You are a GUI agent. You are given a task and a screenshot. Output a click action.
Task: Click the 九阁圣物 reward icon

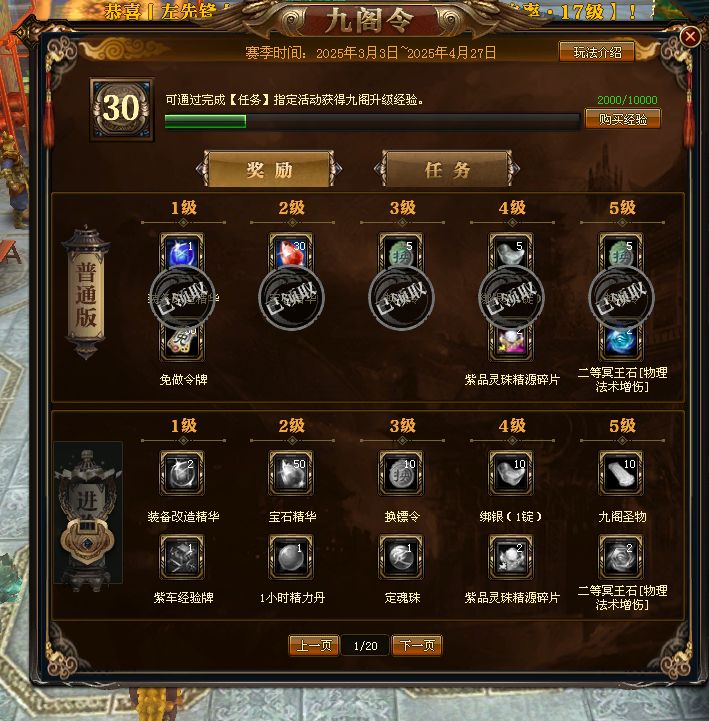[x=621, y=473]
